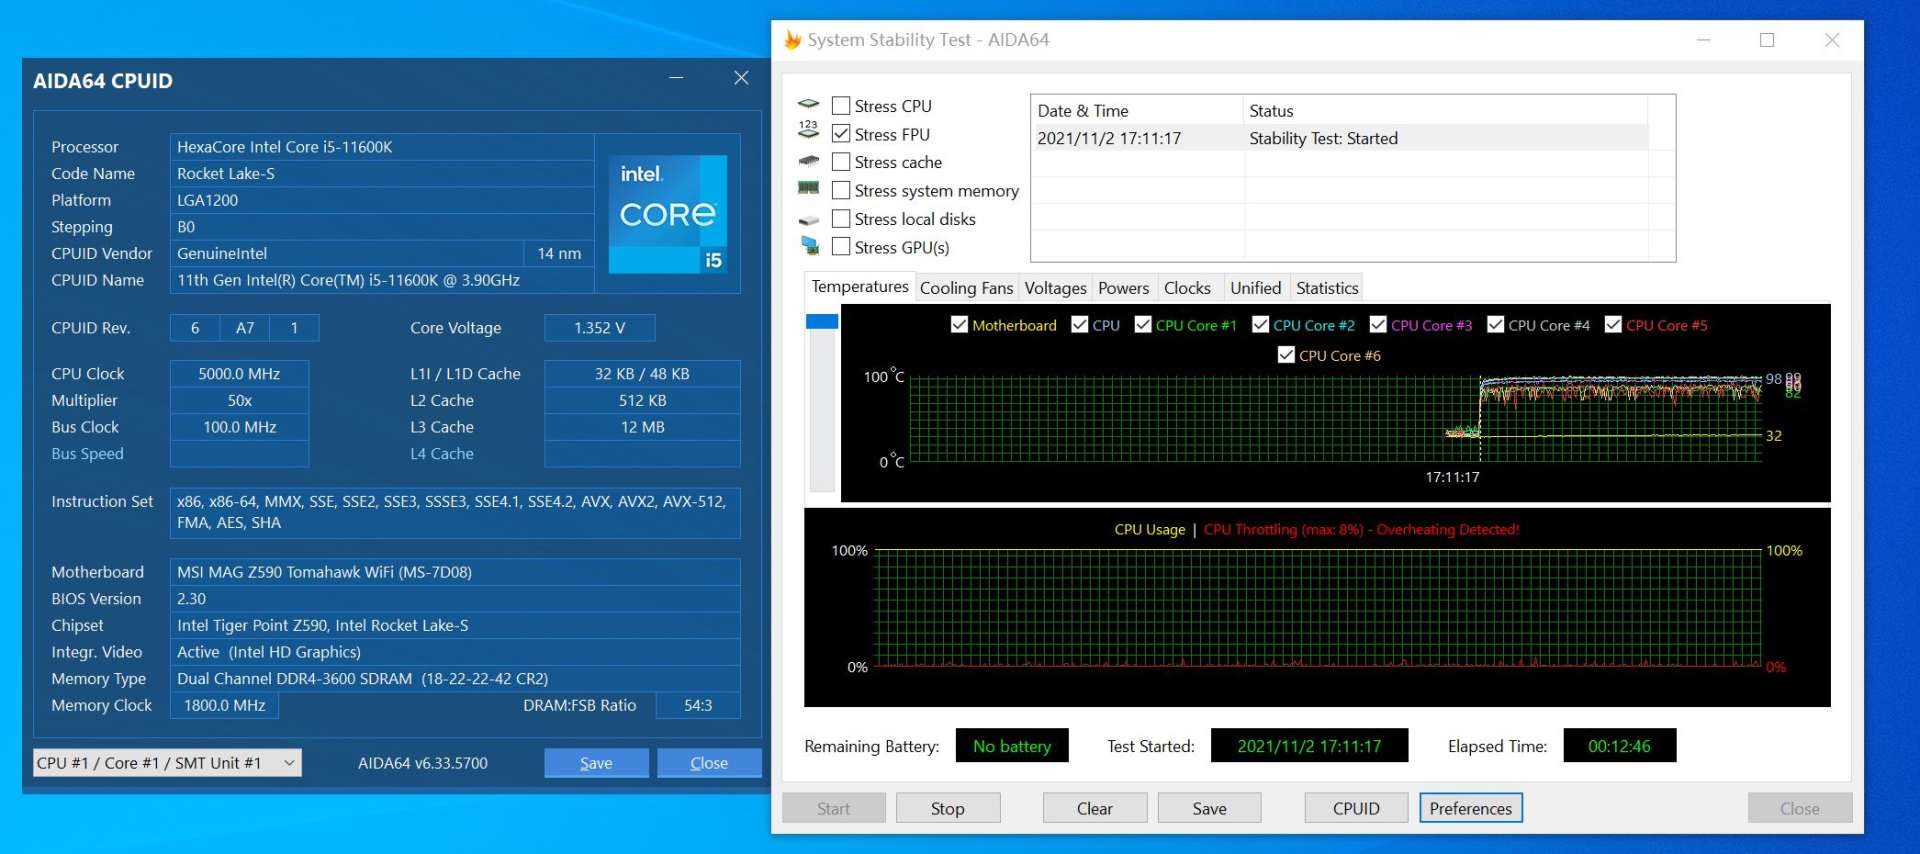This screenshot has height=854, width=1920.
Task: Toggle CPU Core #1 graph checkbox
Action: [1143, 324]
